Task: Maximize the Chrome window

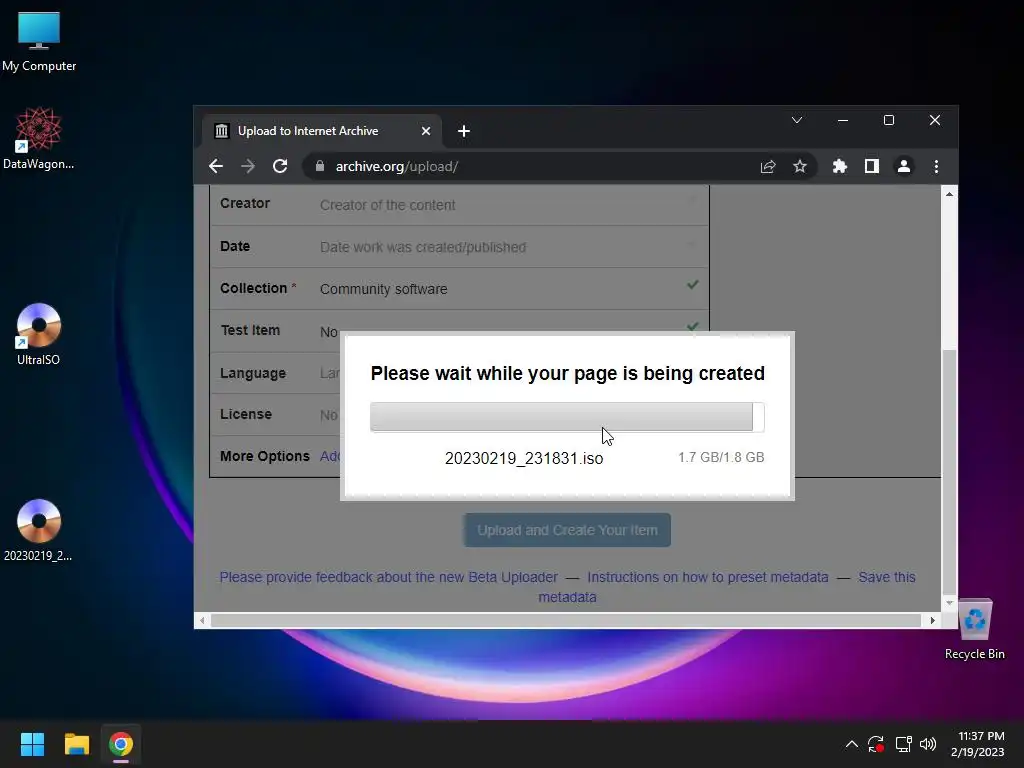Action: coord(889,120)
